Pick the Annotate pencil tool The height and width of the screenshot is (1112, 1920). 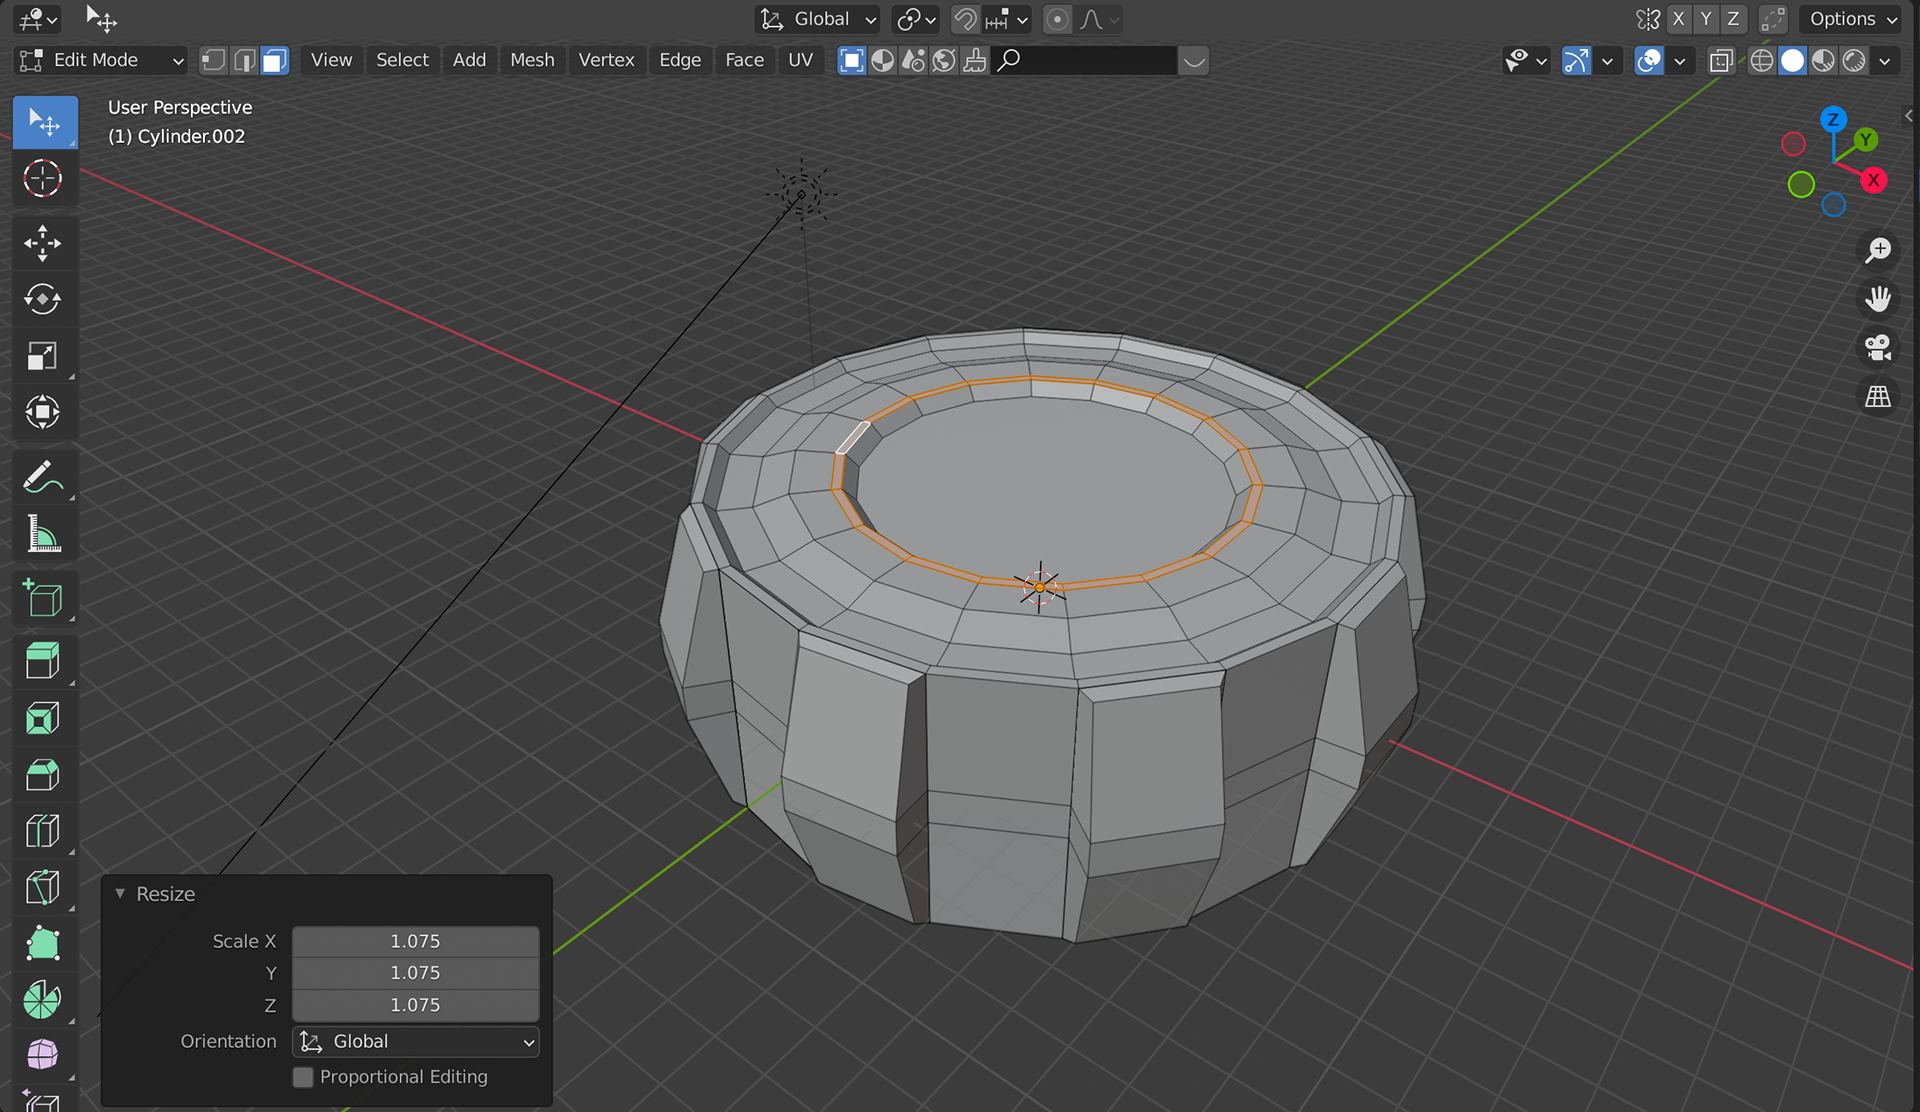(42, 477)
